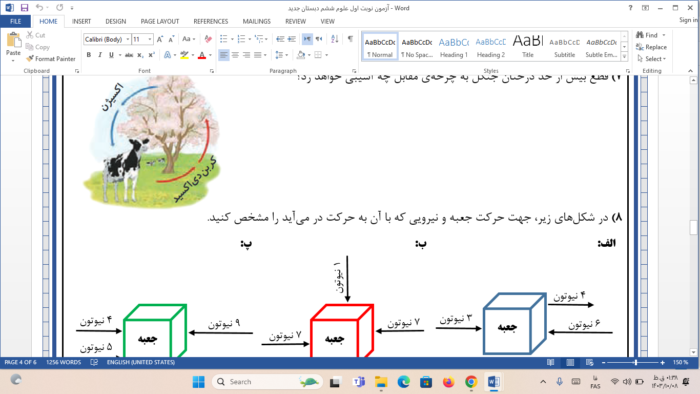
Task: Toggle Bold formatting
Action: (88, 55)
